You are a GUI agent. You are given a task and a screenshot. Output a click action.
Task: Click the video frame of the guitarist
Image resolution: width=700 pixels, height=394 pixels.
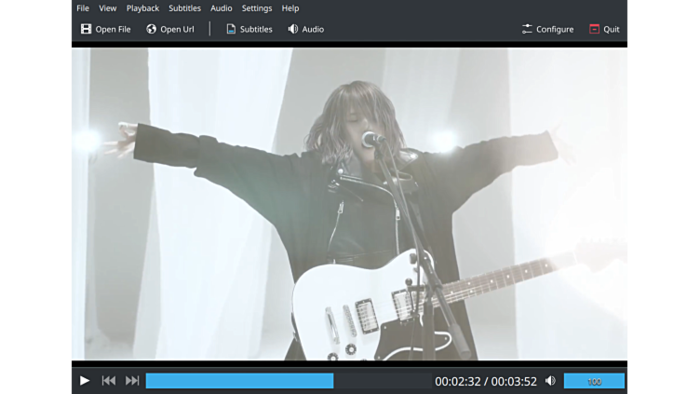[x=350, y=204]
